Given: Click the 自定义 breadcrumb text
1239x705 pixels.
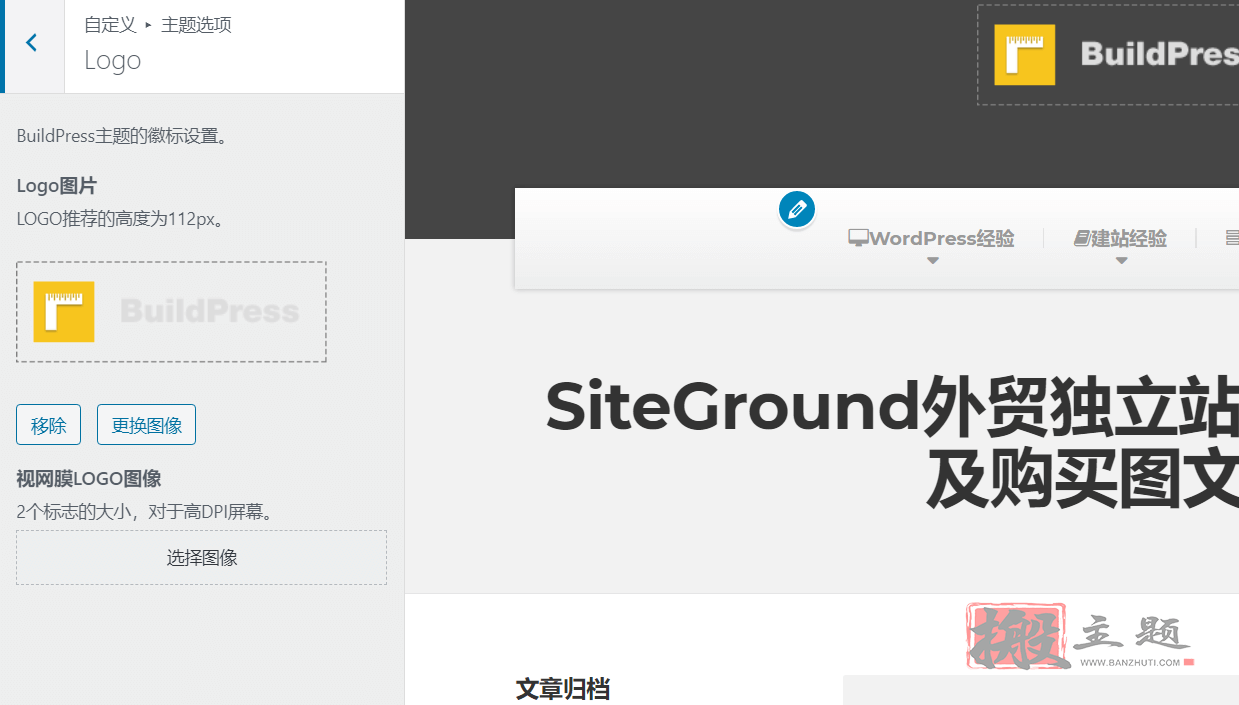Looking at the screenshot, I should (x=110, y=25).
